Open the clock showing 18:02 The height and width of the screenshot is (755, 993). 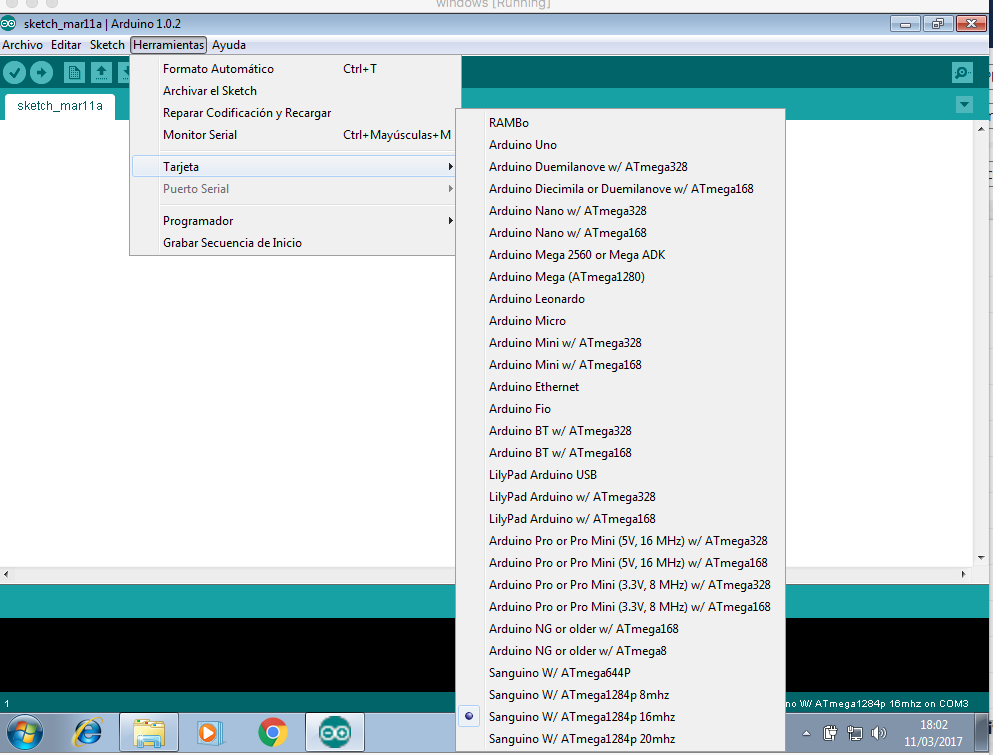coord(933,733)
